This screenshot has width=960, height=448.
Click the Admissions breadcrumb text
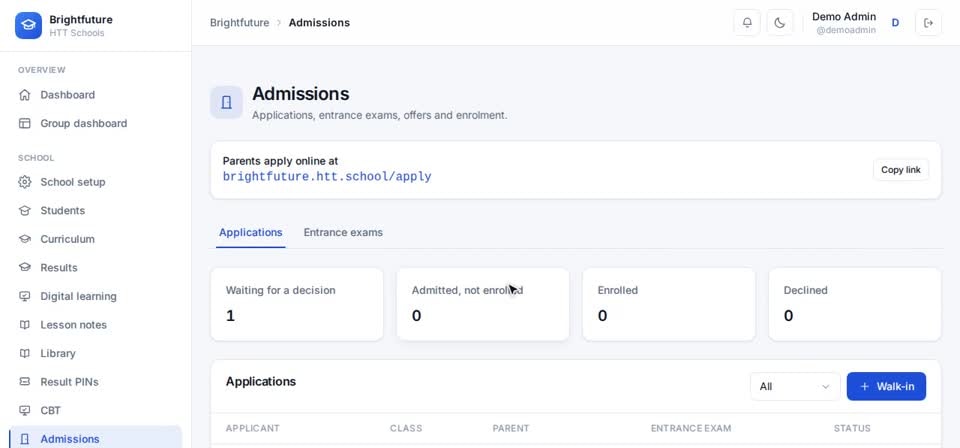click(x=320, y=23)
